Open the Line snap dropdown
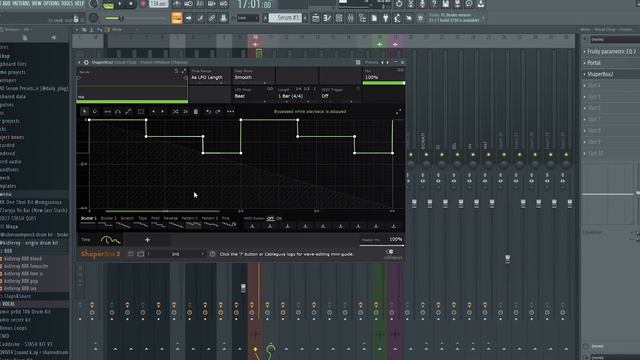Viewport: 640px width, 360px height. pyautogui.click(x=248, y=18)
